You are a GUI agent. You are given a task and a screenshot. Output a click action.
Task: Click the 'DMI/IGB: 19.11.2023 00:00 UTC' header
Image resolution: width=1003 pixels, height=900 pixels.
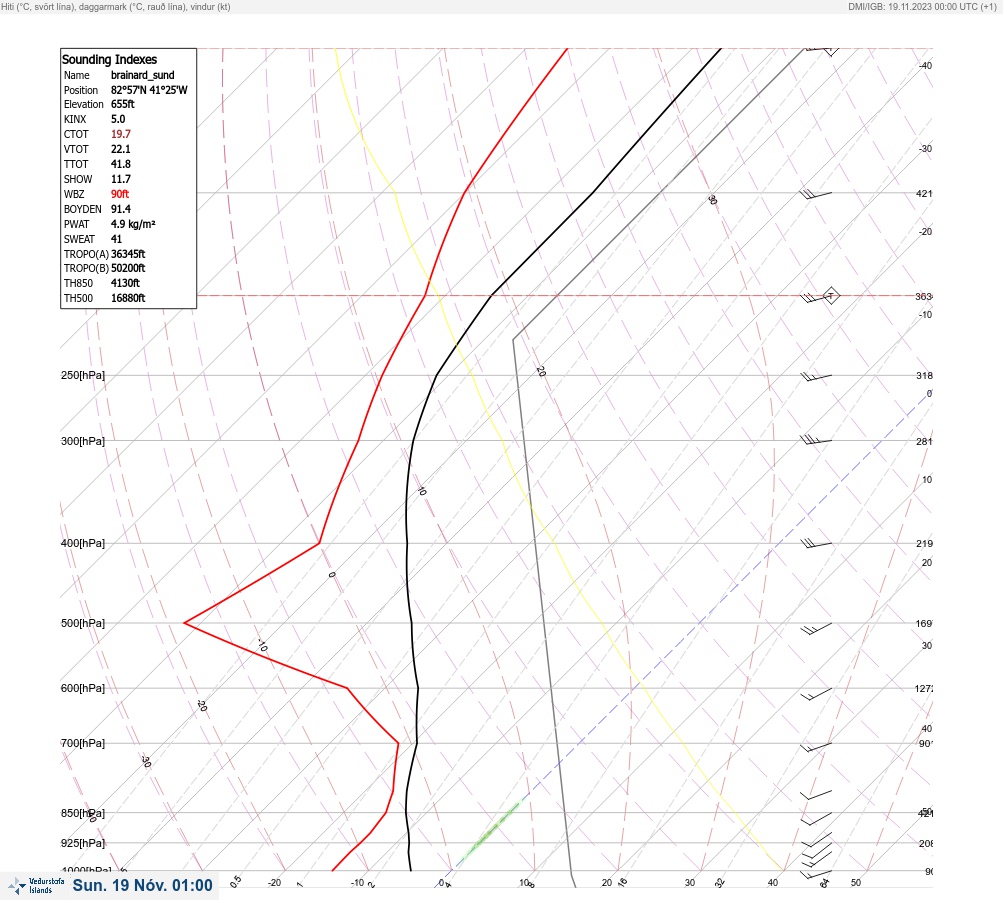point(922,7)
